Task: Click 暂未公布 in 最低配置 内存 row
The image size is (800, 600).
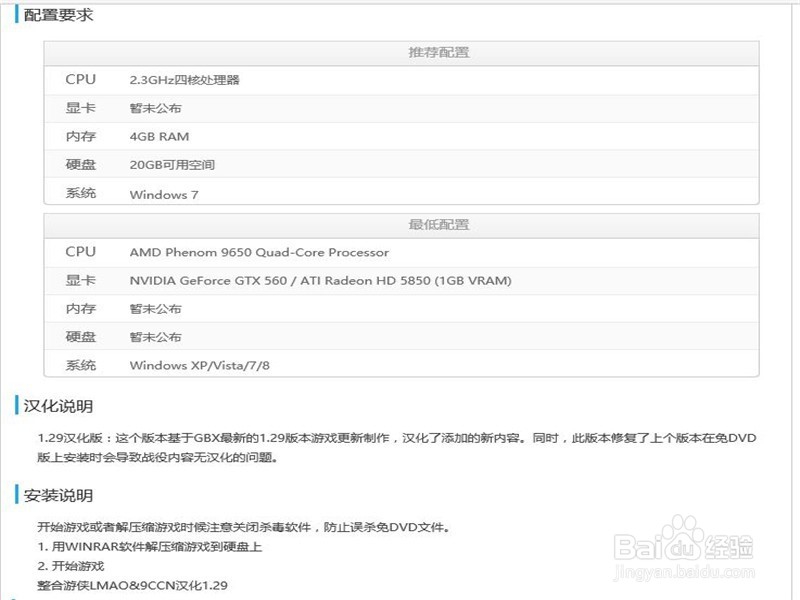Action: click(x=156, y=309)
